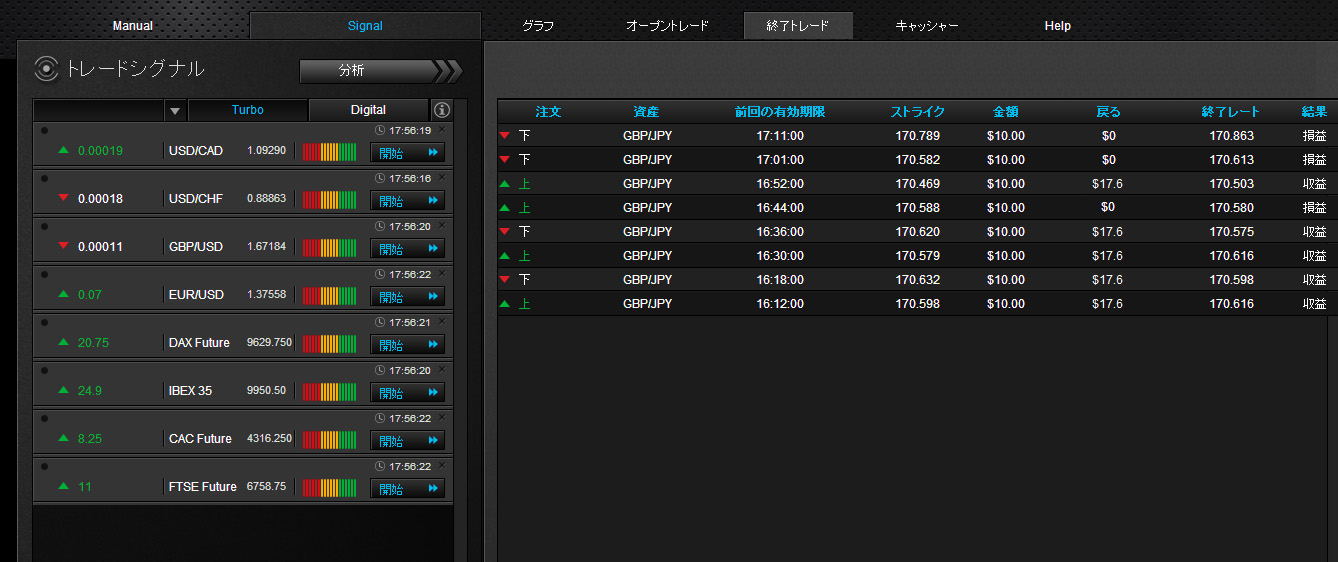1338x562 pixels.
Task: Click the green up arrow for EUR/USD
Action: pyautogui.click(x=64, y=294)
